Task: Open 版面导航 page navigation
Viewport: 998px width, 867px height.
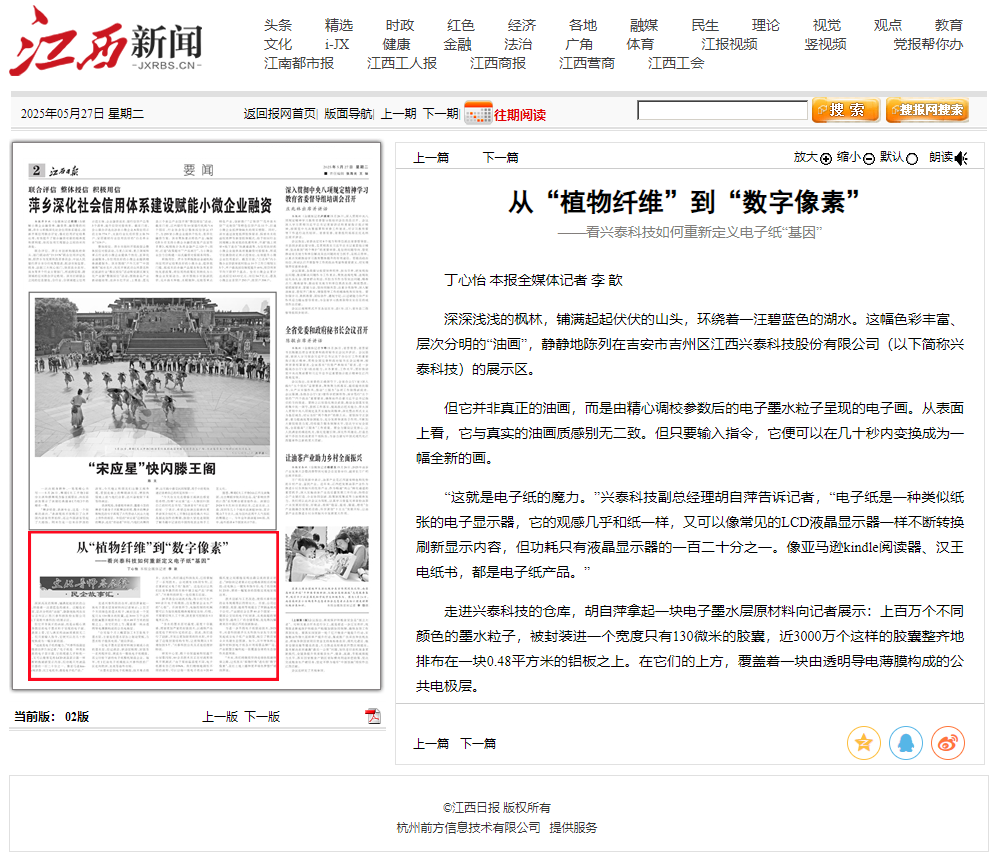Action: click(348, 114)
